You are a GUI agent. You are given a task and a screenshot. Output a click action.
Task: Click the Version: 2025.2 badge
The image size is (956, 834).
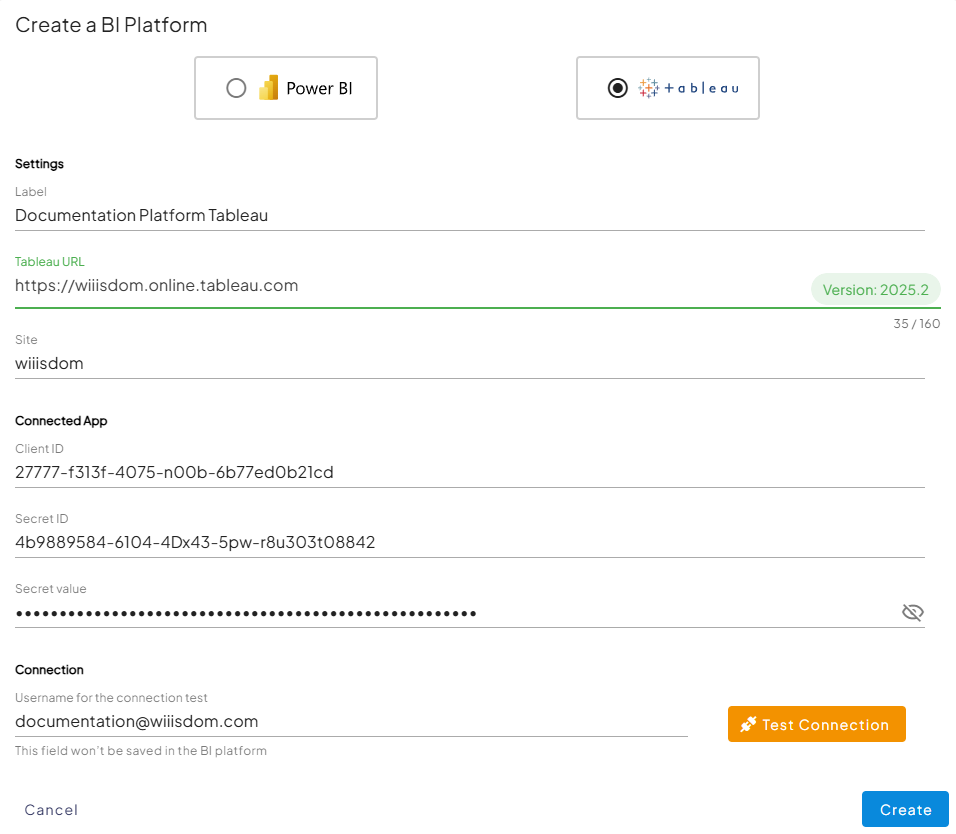(876, 290)
